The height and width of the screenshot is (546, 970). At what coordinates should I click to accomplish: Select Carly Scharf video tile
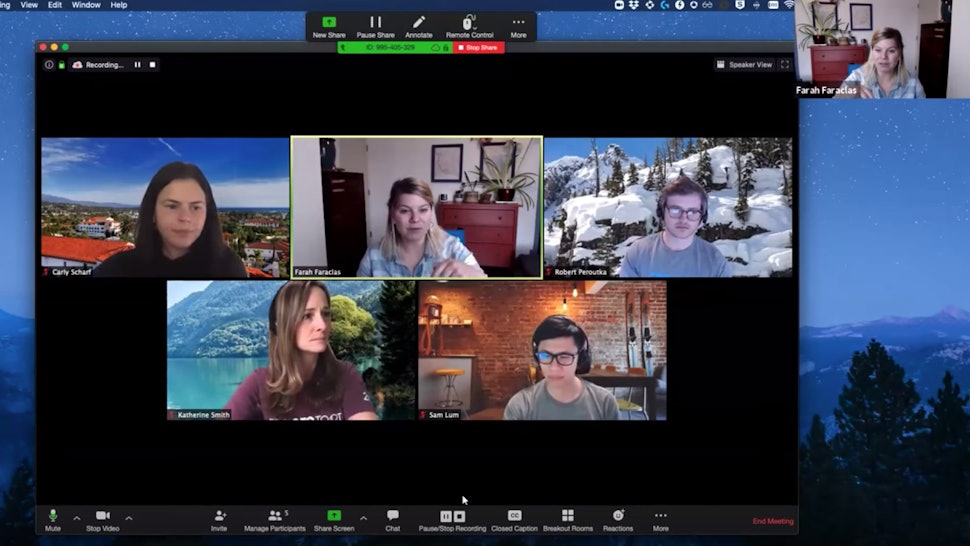[165, 207]
